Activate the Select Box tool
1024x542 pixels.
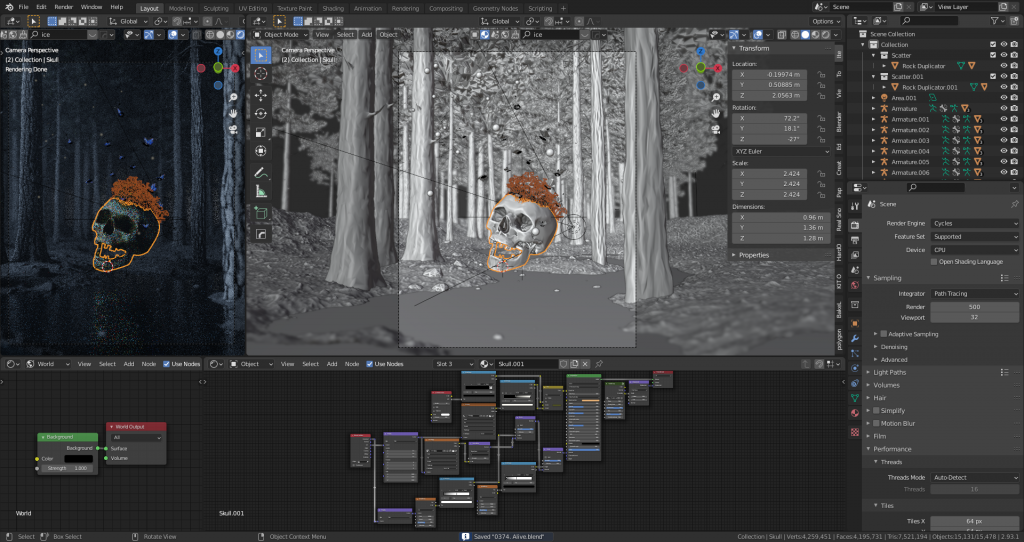click(x=261, y=56)
